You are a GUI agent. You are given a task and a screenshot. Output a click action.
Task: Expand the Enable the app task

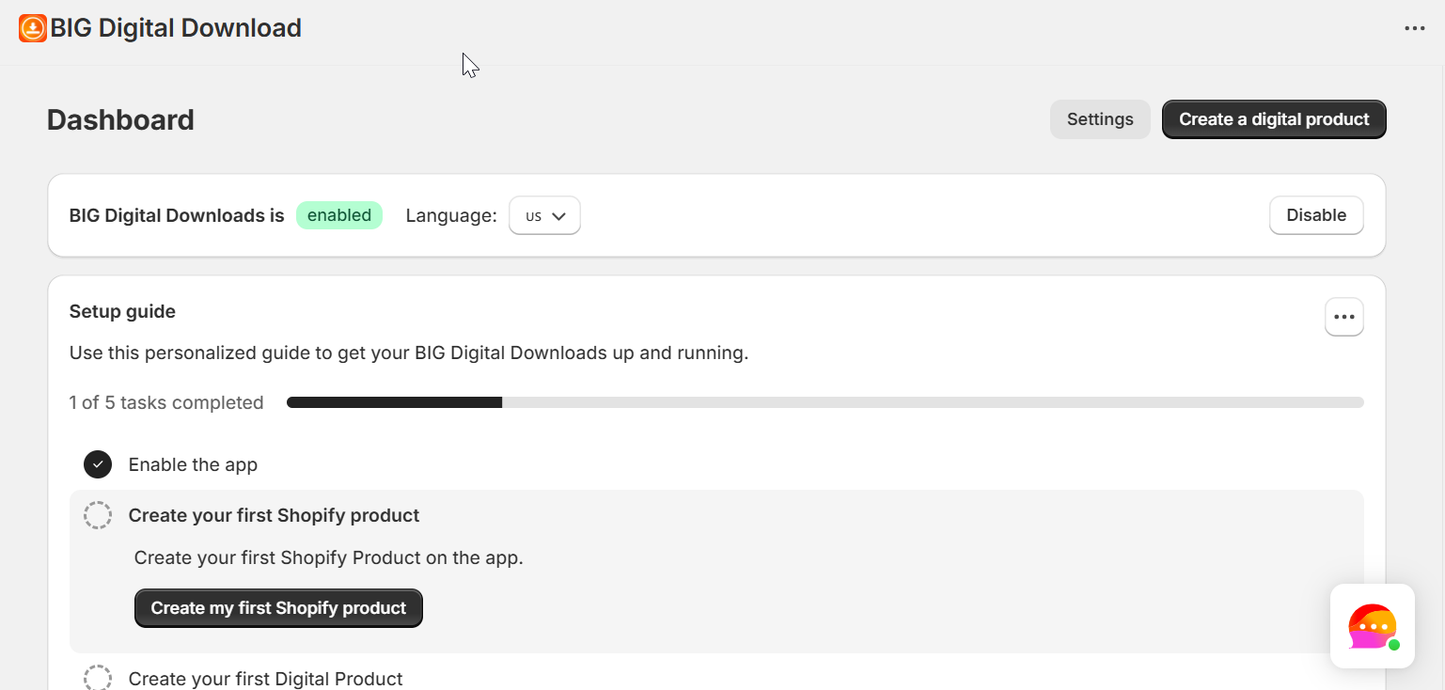193,464
